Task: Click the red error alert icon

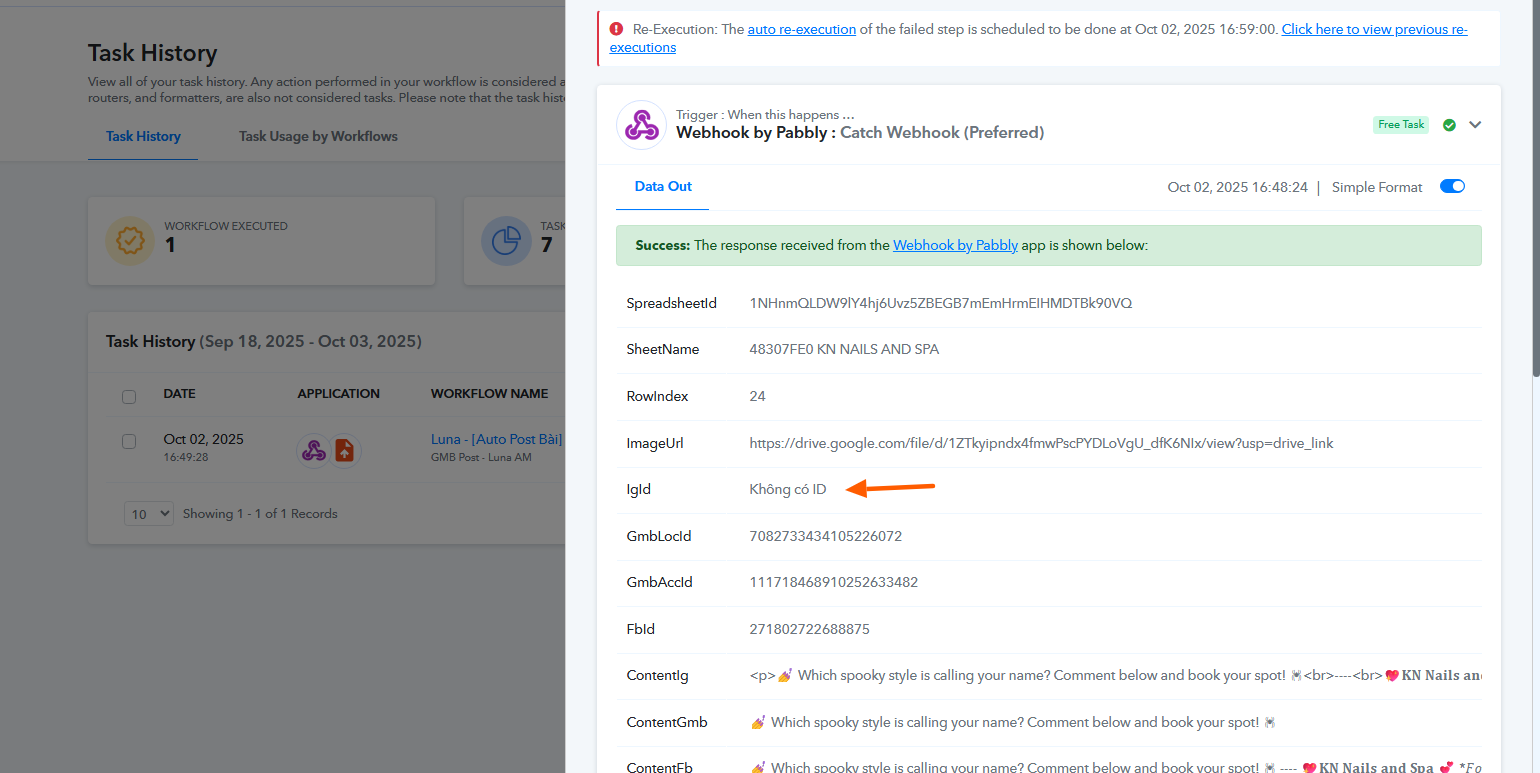Action: click(x=616, y=29)
